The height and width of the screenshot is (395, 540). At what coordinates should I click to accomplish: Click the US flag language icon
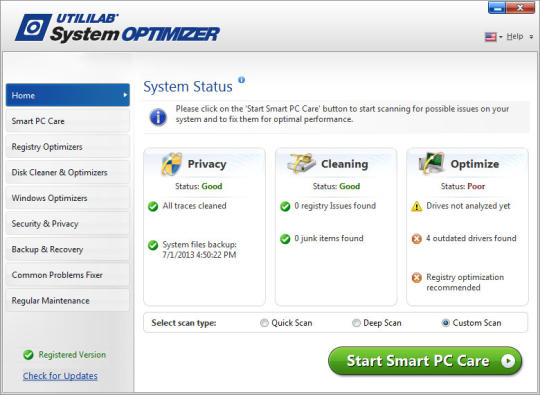click(490, 37)
